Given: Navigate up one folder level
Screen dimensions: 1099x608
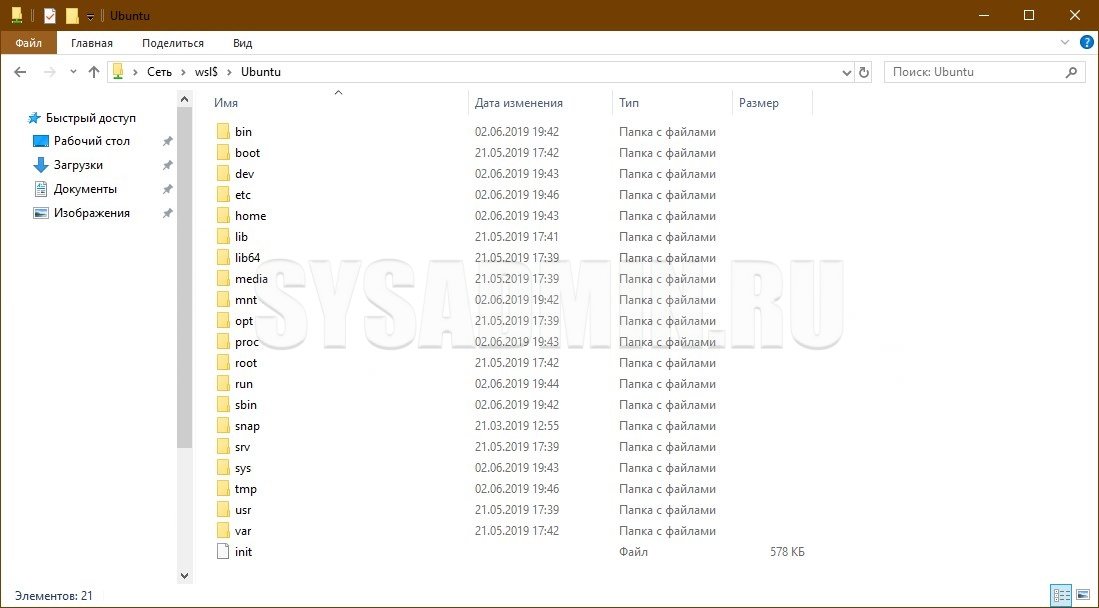Looking at the screenshot, I should [x=94, y=72].
